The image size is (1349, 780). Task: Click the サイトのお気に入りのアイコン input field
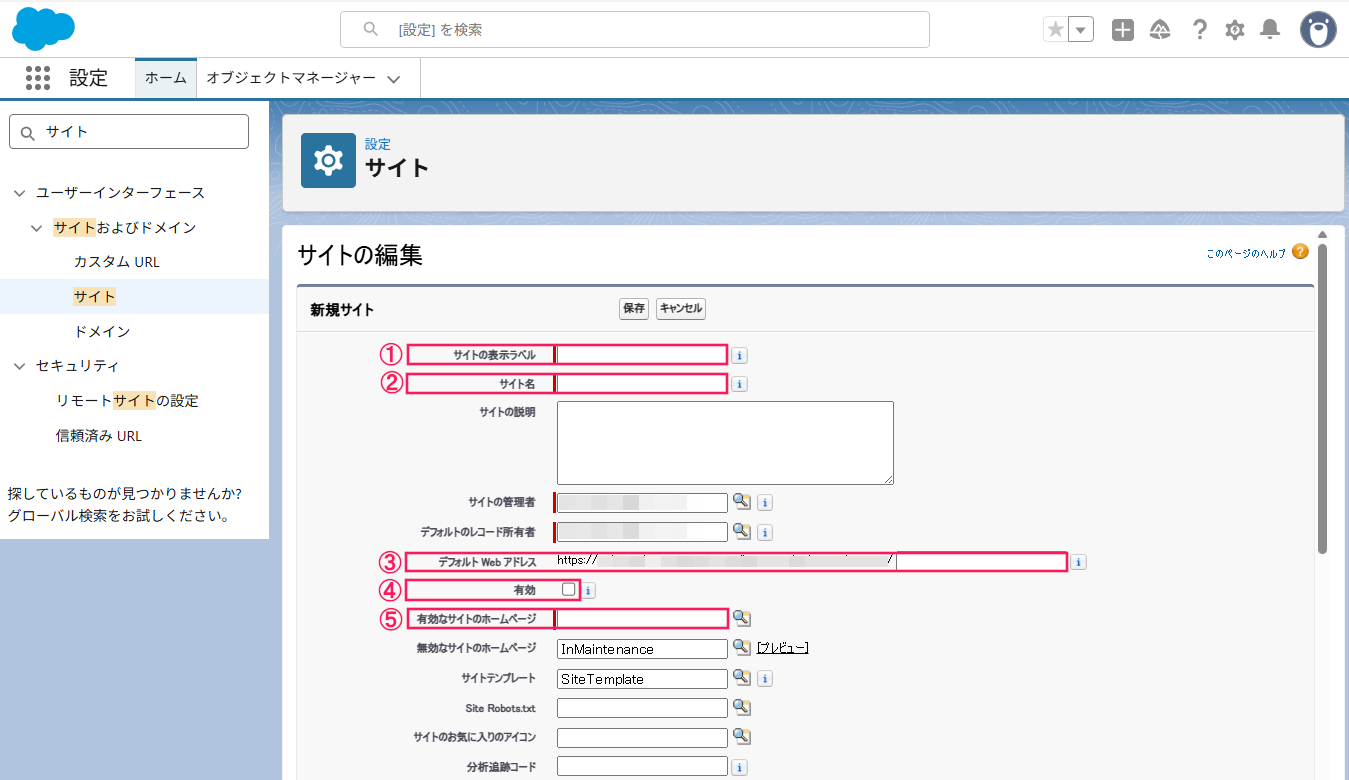click(642, 738)
